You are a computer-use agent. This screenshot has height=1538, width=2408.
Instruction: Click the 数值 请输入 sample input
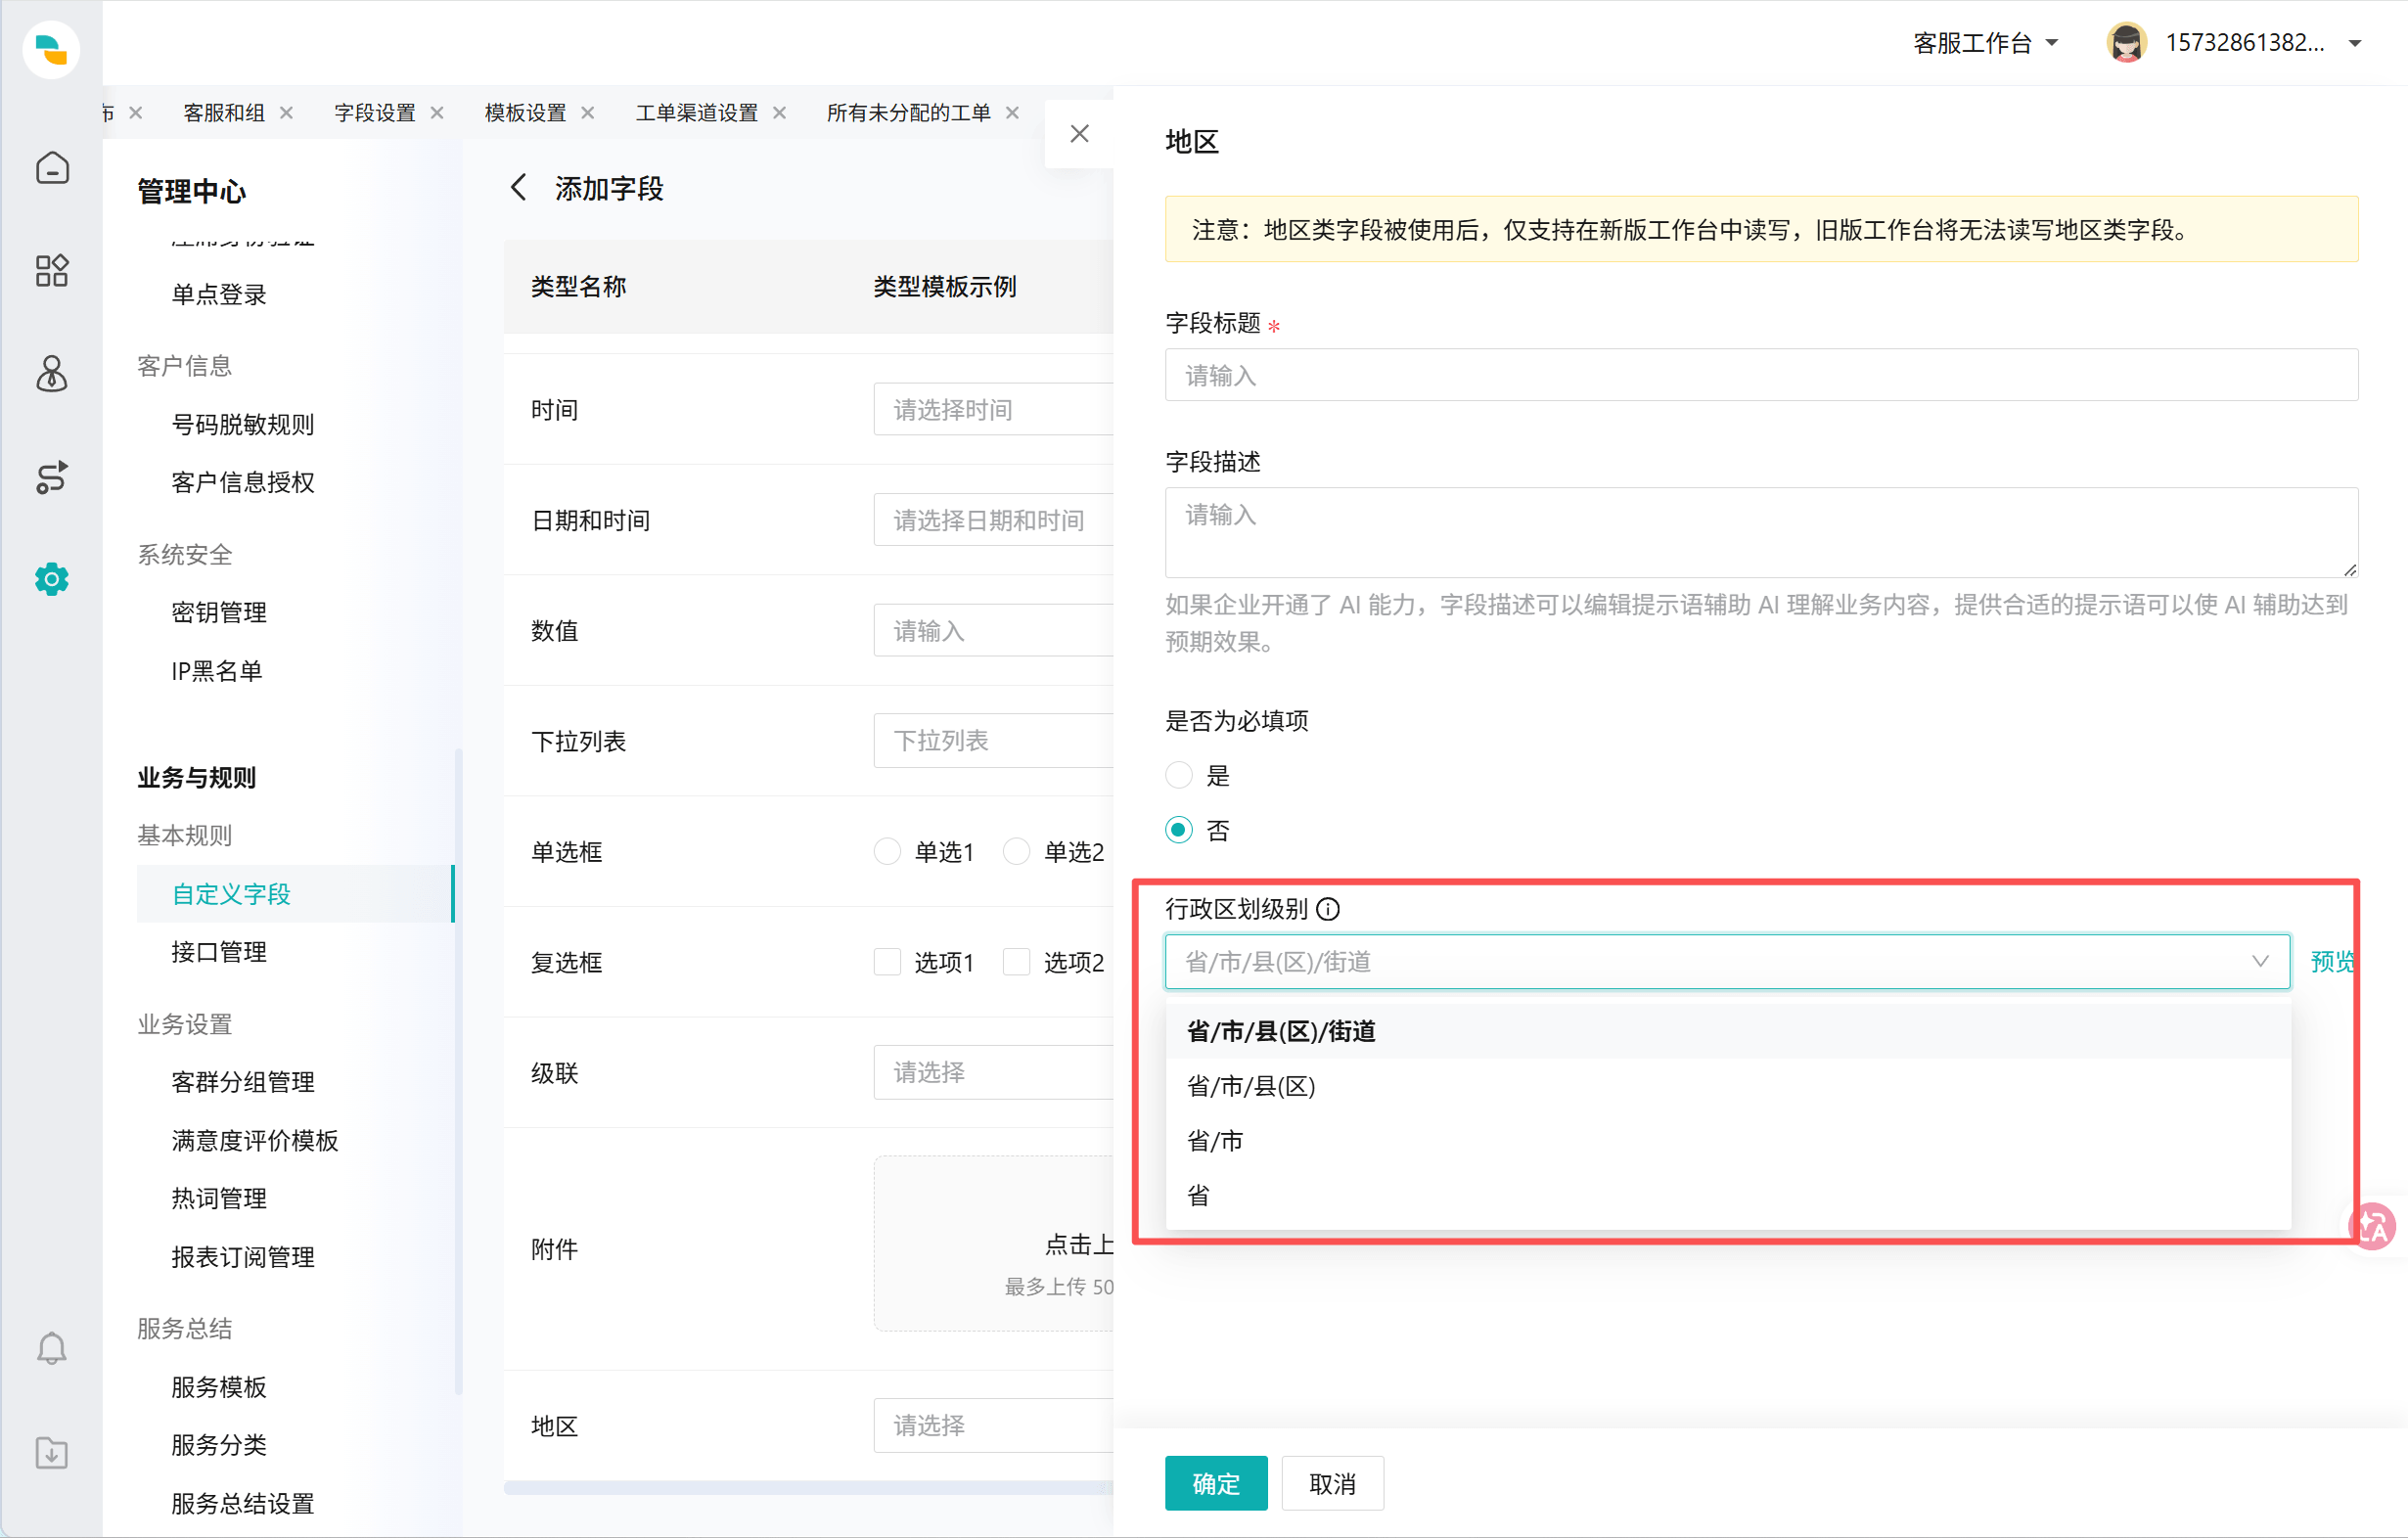[993, 630]
